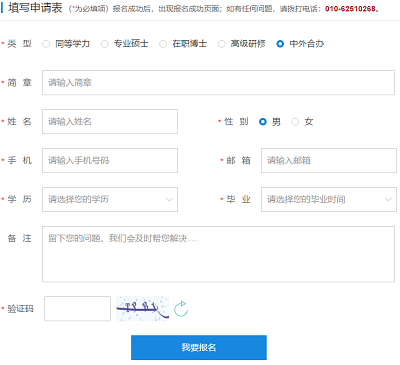Open the 毕业 graduation time dropdown

pos(329,199)
